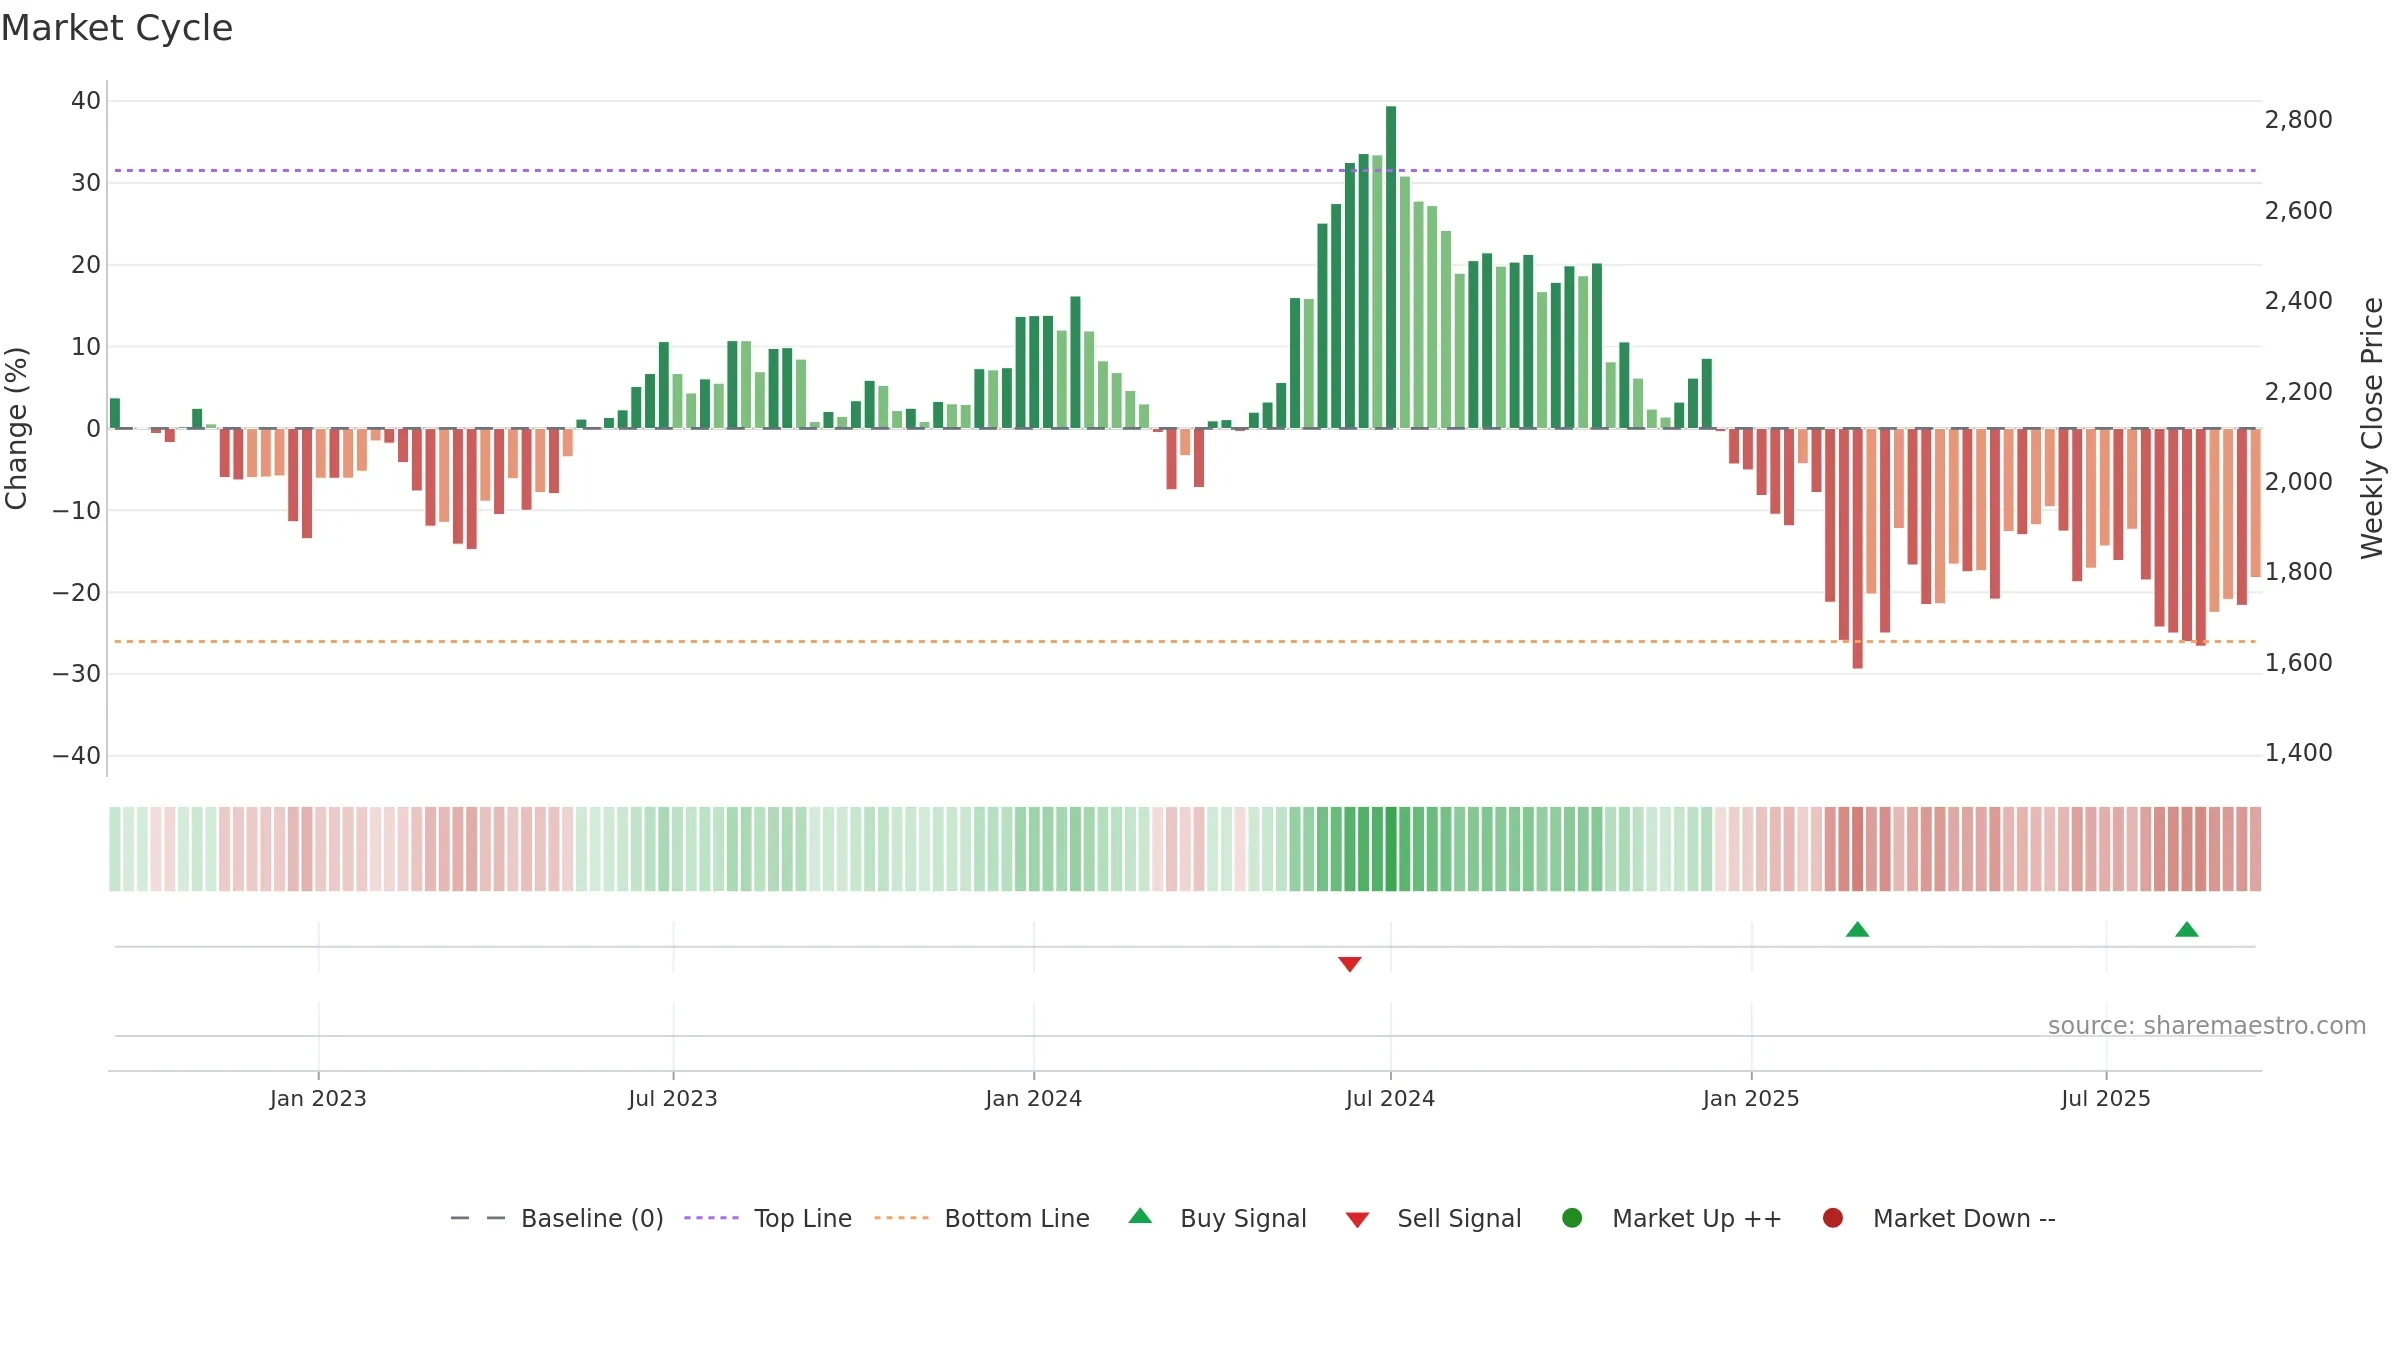Click the Jan 2024 axis label
This screenshot has width=2400, height=1350.
tap(1033, 1098)
